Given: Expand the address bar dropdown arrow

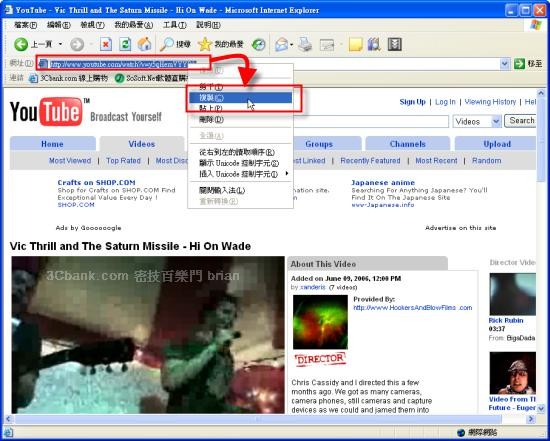Looking at the screenshot, I should [x=504, y=64].
